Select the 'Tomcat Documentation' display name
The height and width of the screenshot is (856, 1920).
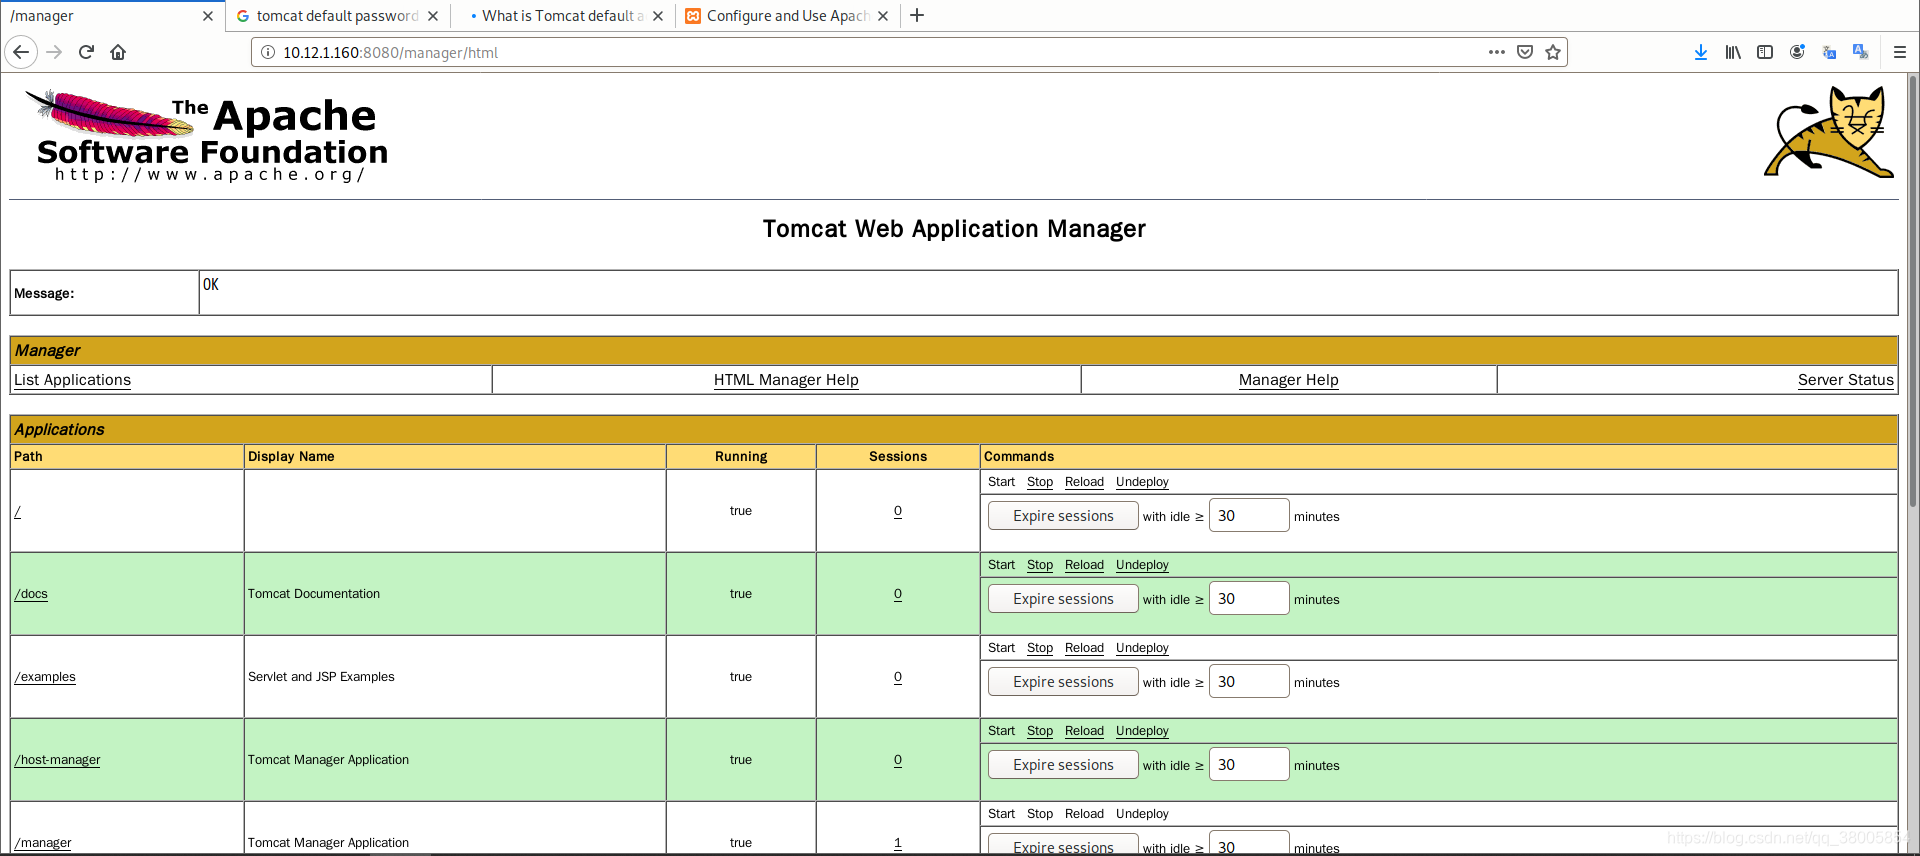[314, 594]
